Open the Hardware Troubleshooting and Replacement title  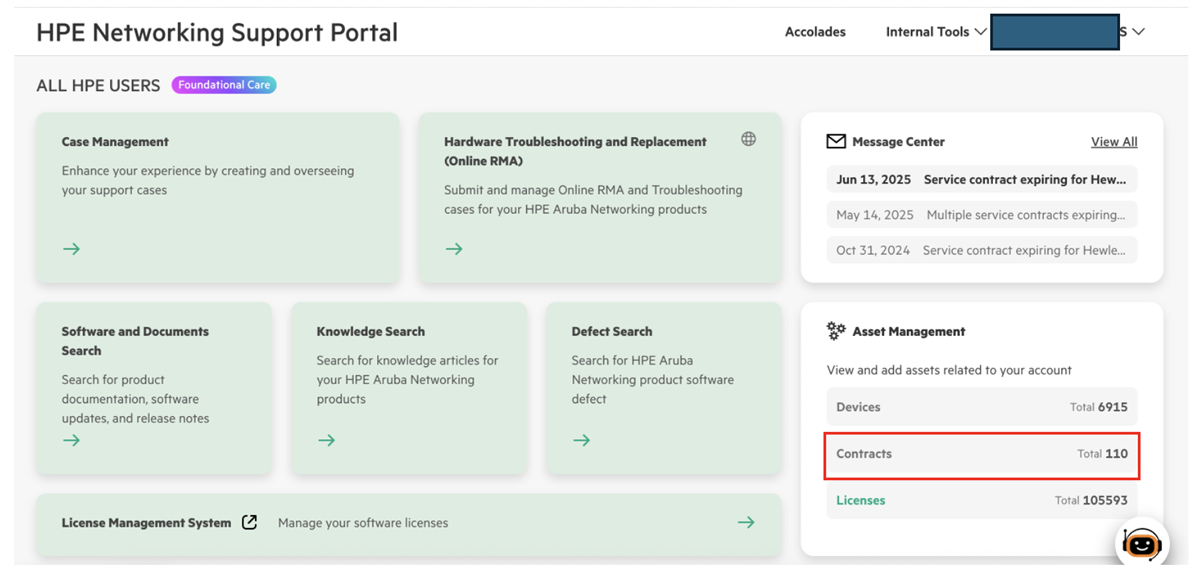(575, 151)
